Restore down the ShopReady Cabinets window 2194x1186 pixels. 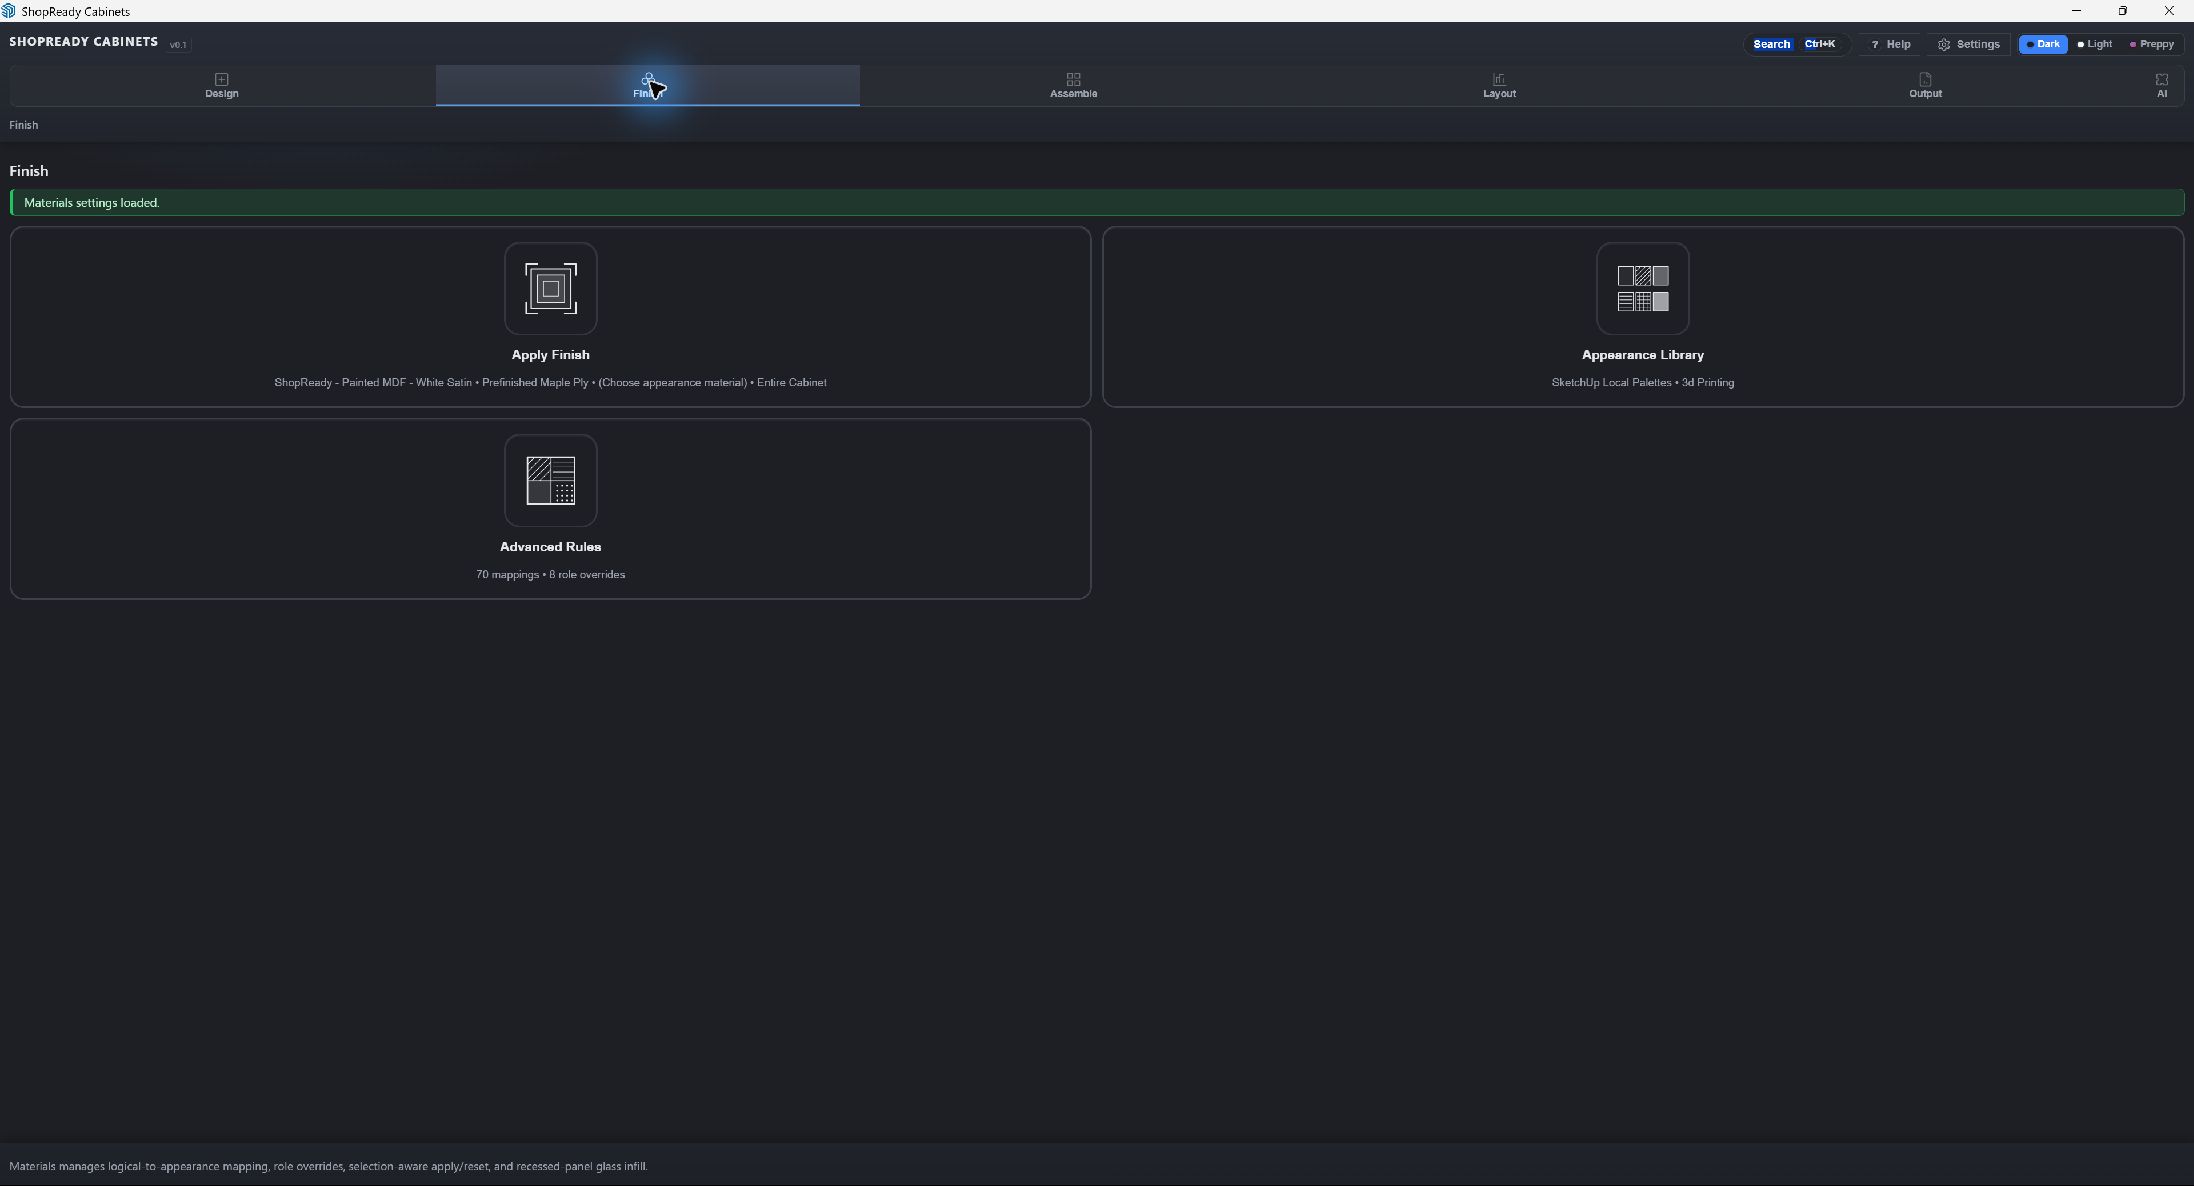(2122, 11)
